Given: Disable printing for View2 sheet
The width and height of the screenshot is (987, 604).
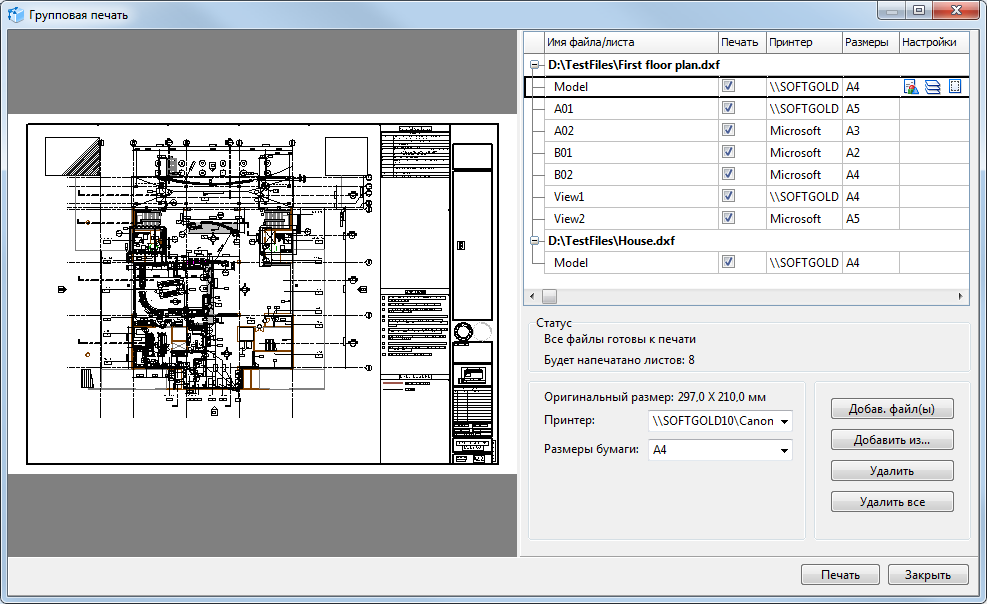Looking at the screenshot, I should coord(729,218).
